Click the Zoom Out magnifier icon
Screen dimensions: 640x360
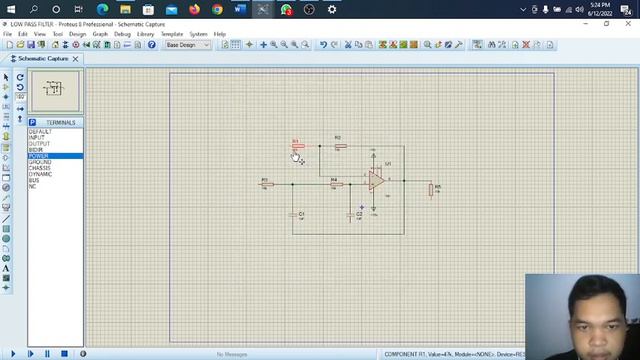pyautogui.click(x=284, y=45)
